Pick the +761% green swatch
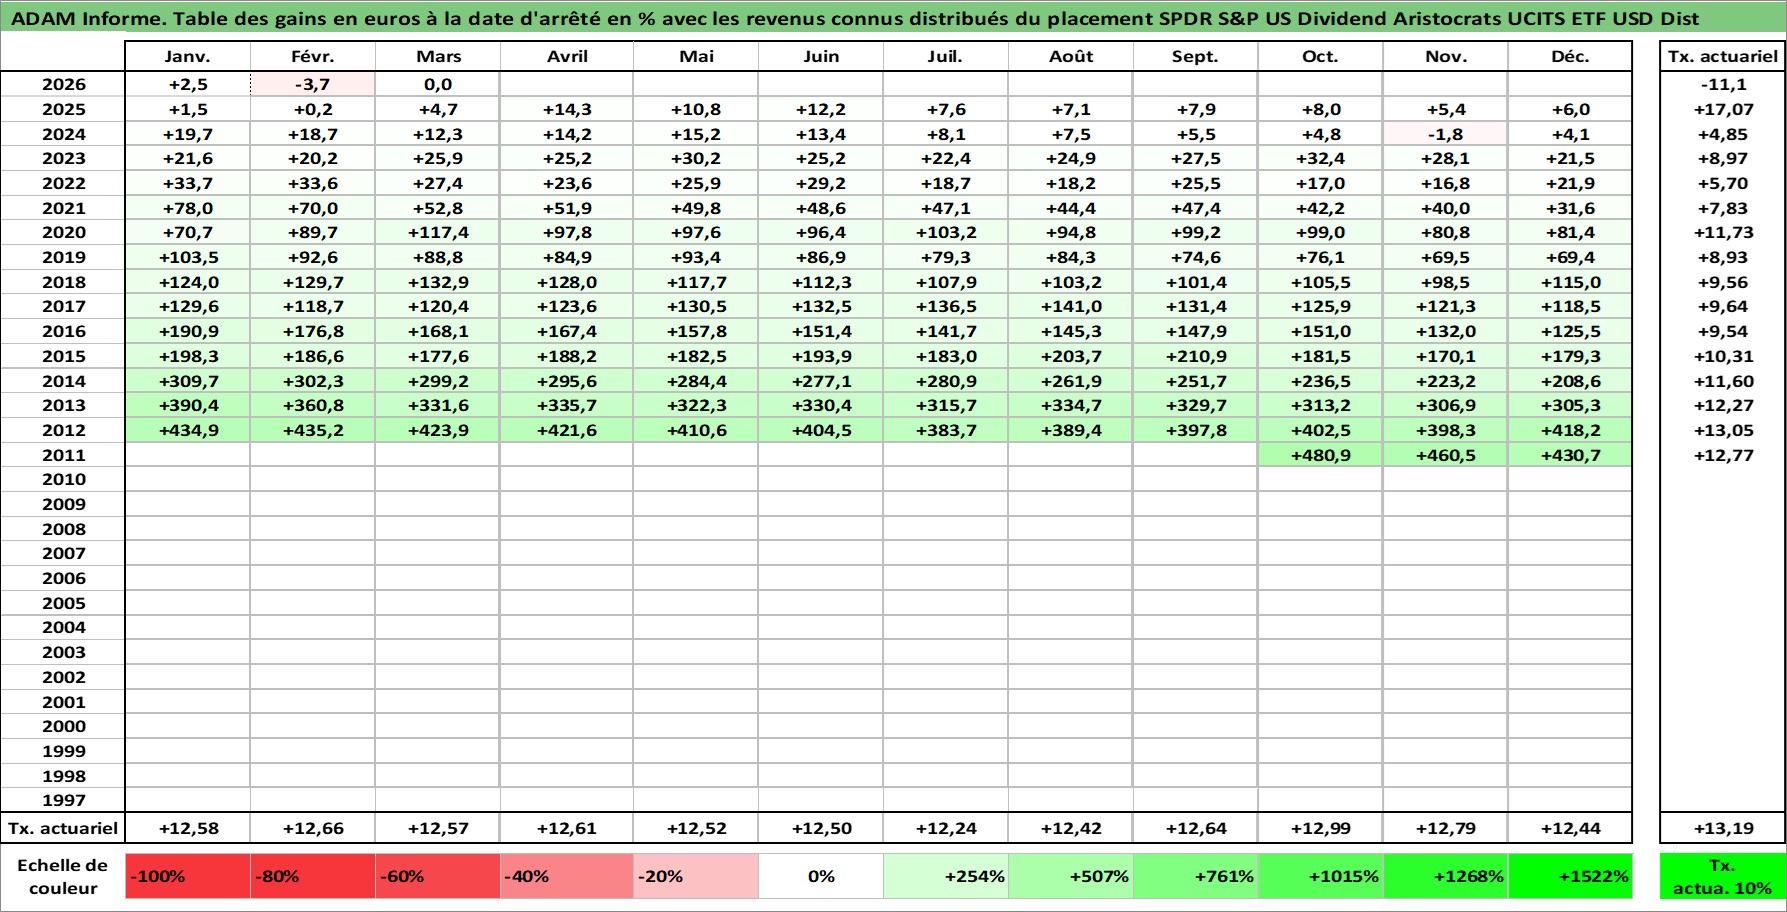The height and width of the screenshot is (912, 1787). 1196,876
